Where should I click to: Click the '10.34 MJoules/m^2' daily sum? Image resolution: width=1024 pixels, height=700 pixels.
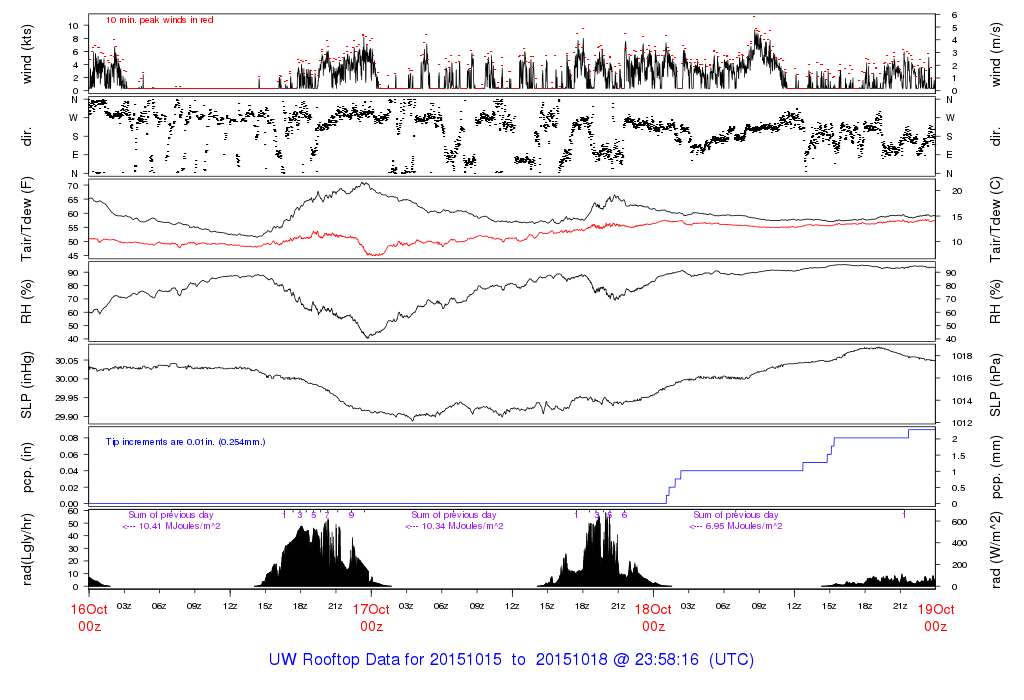coord(462,526)
